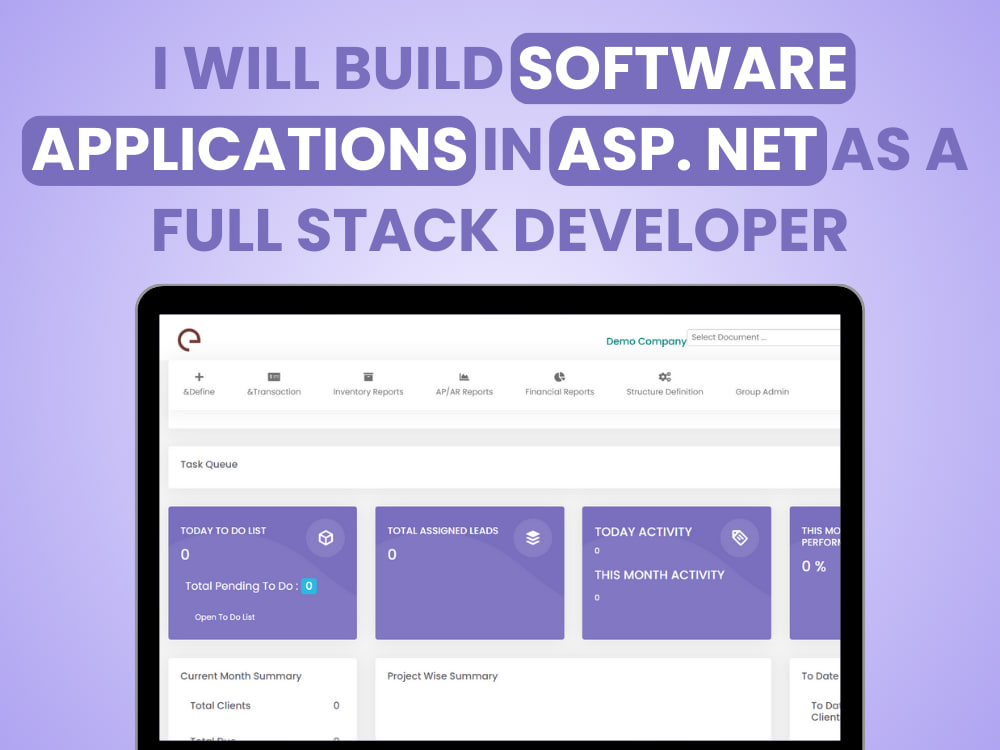1000x750 pixels.
Task: Click the gears icon above Structure Definition
Action: click(x=665, y=377)
